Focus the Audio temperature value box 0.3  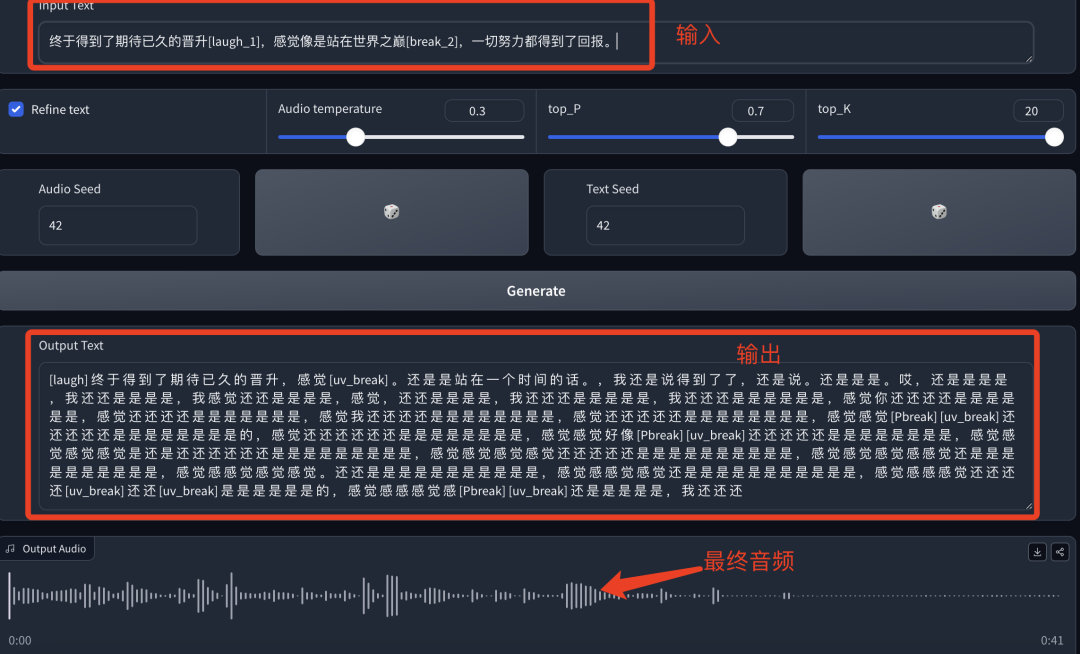(484, 111)
